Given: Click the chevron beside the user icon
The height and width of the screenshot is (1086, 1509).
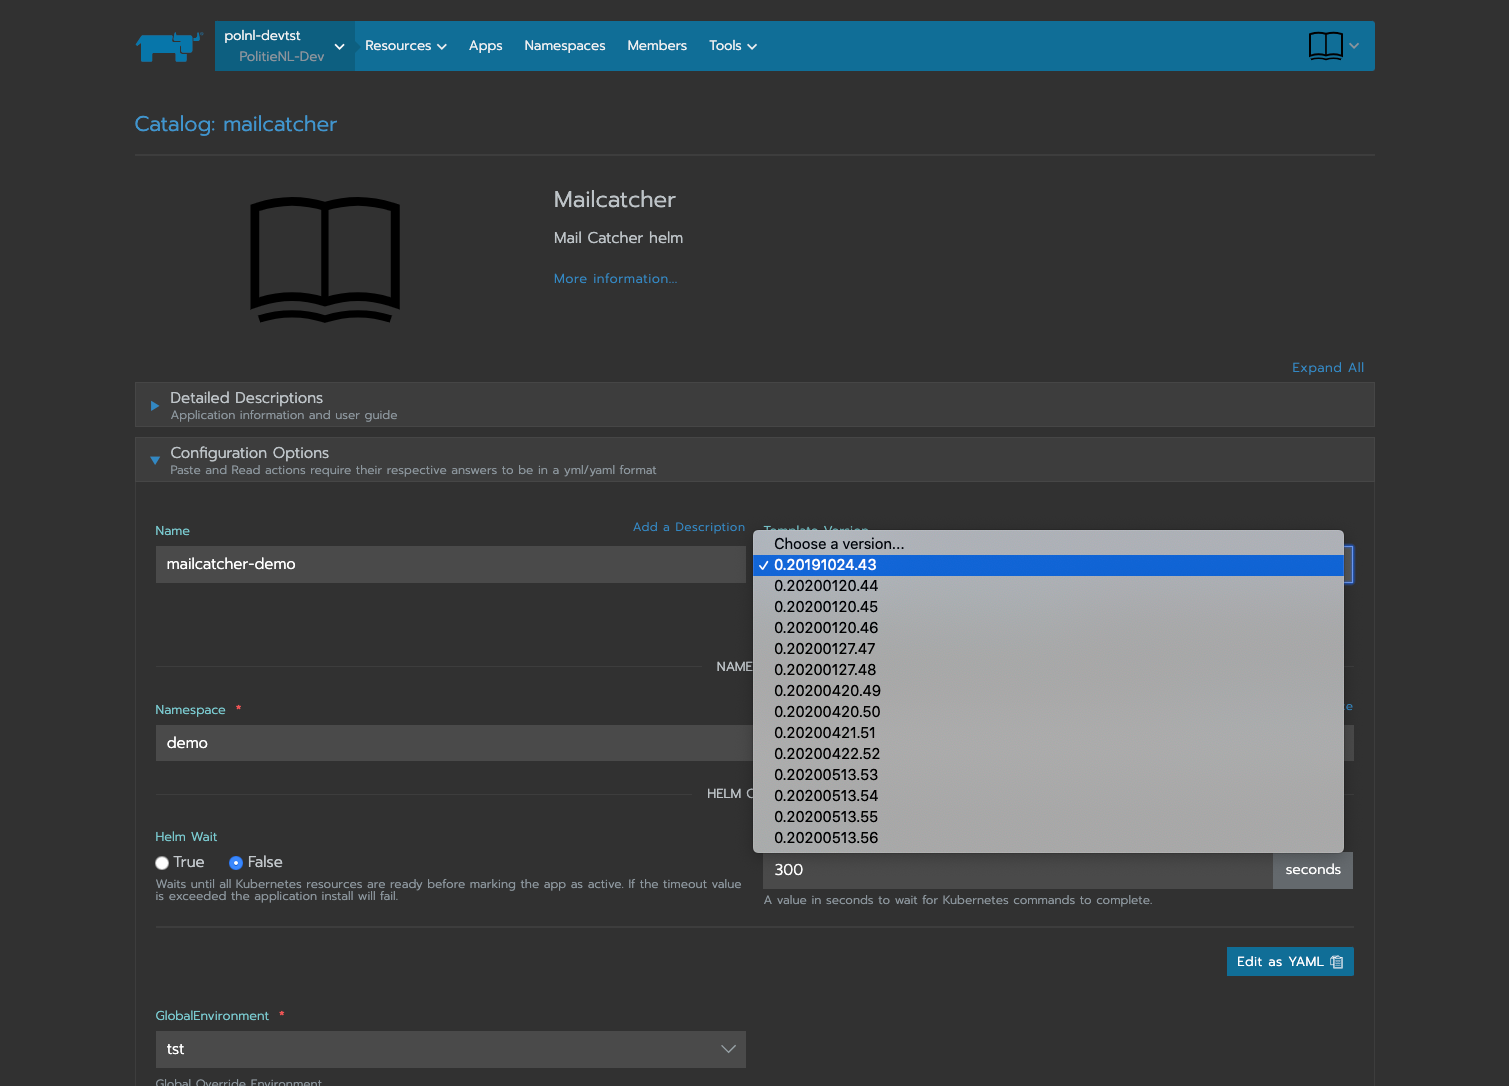Looking at the screenshot, I should (1354, 46).
